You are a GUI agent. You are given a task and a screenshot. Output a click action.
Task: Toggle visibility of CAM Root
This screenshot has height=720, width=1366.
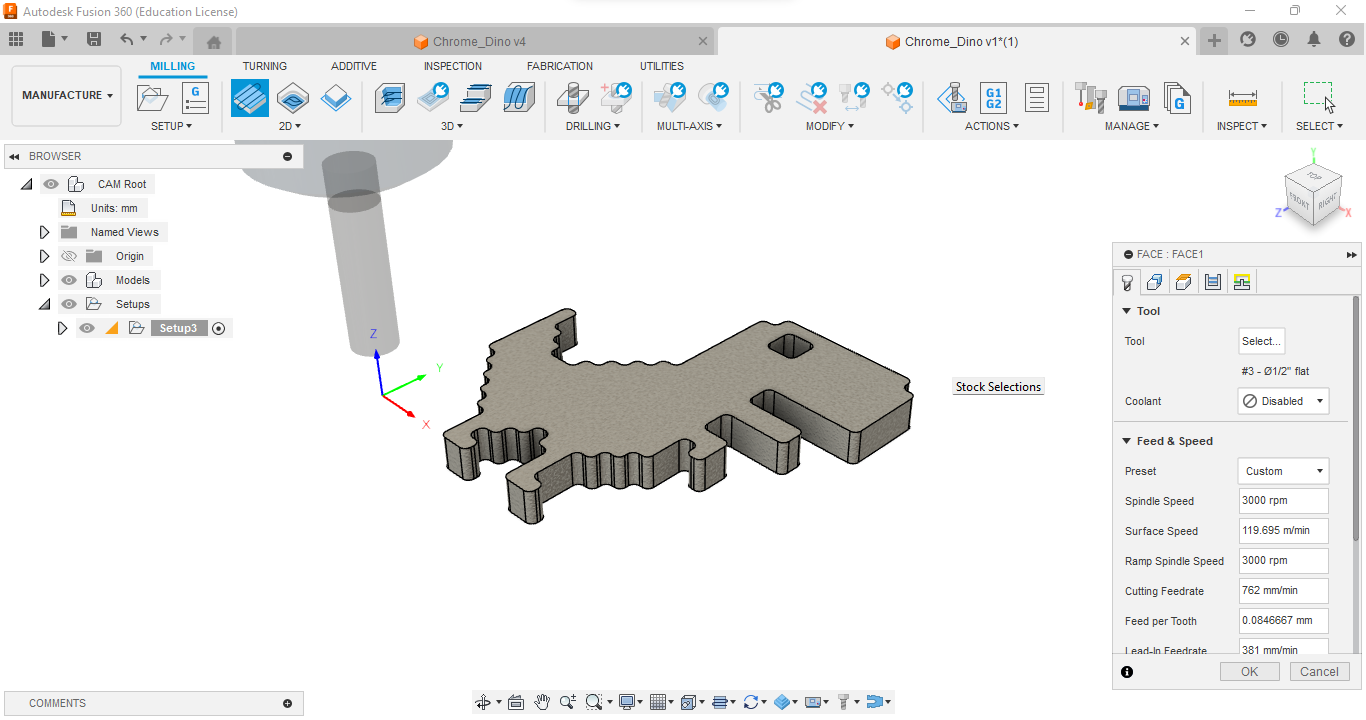tap(50, 184)
